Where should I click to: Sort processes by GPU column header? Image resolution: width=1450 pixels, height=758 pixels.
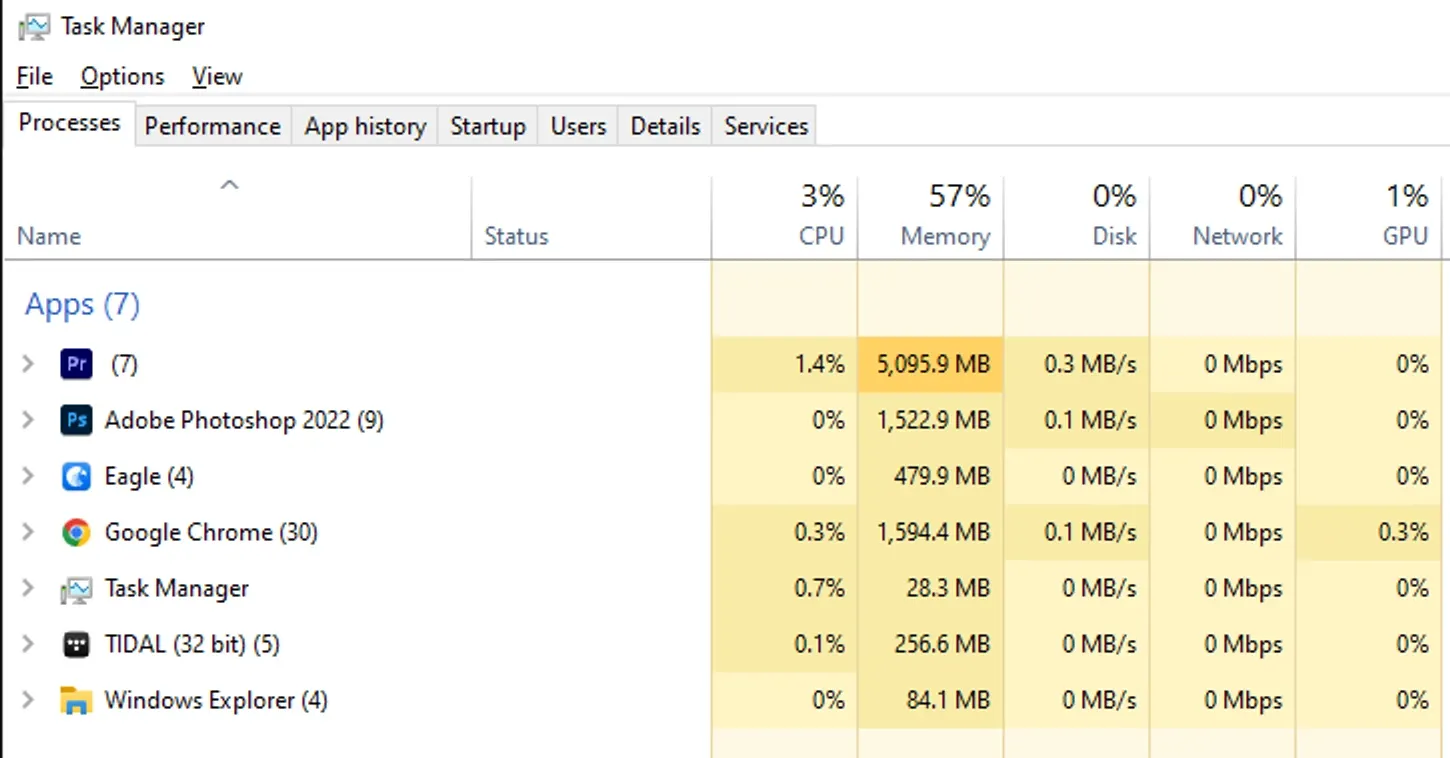[1369, 217]
